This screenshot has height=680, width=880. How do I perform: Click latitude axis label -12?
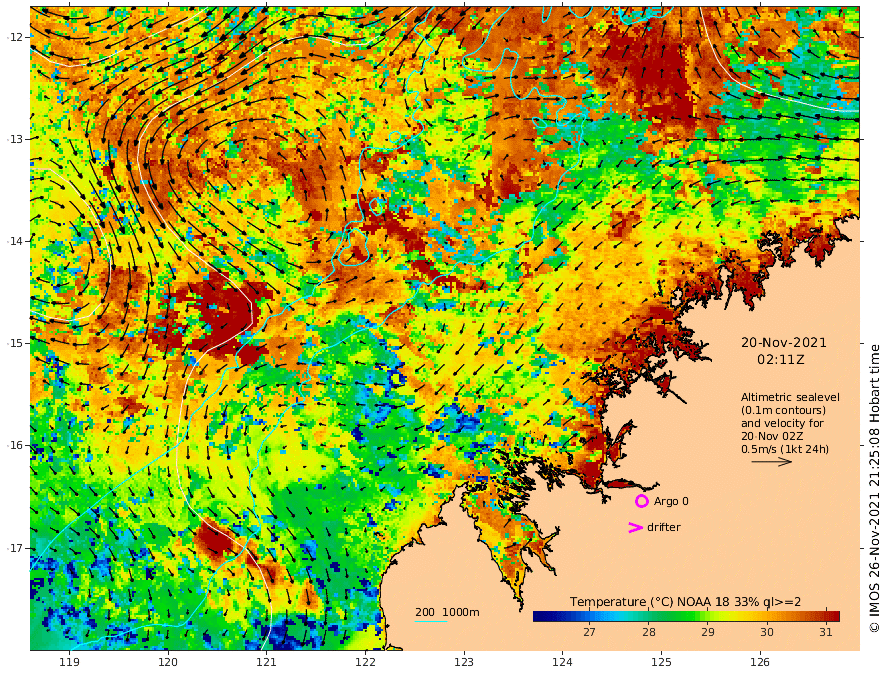click(15, 37)
